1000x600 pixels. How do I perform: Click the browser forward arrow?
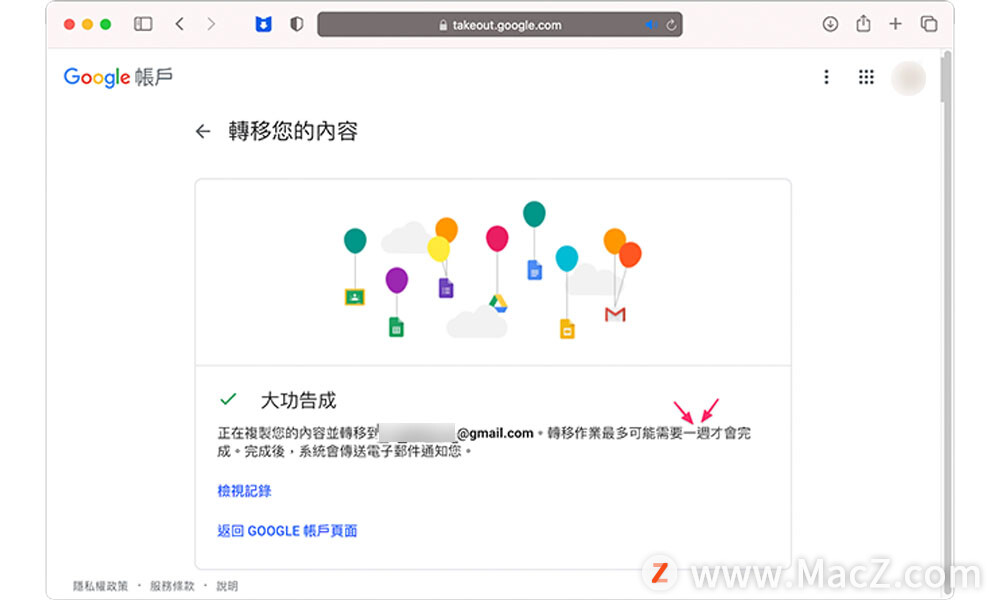[x=211, y=24]
